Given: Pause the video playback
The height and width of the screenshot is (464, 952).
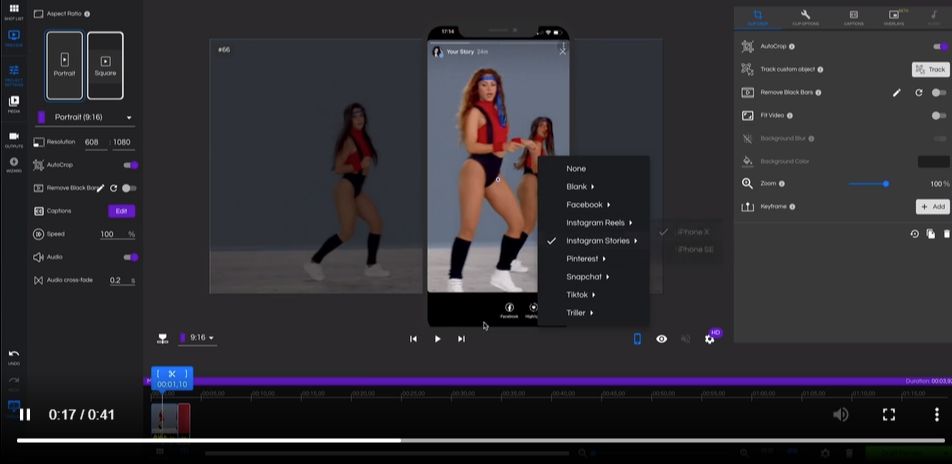Looking at the screenshot, I should (x=25, y=415).
